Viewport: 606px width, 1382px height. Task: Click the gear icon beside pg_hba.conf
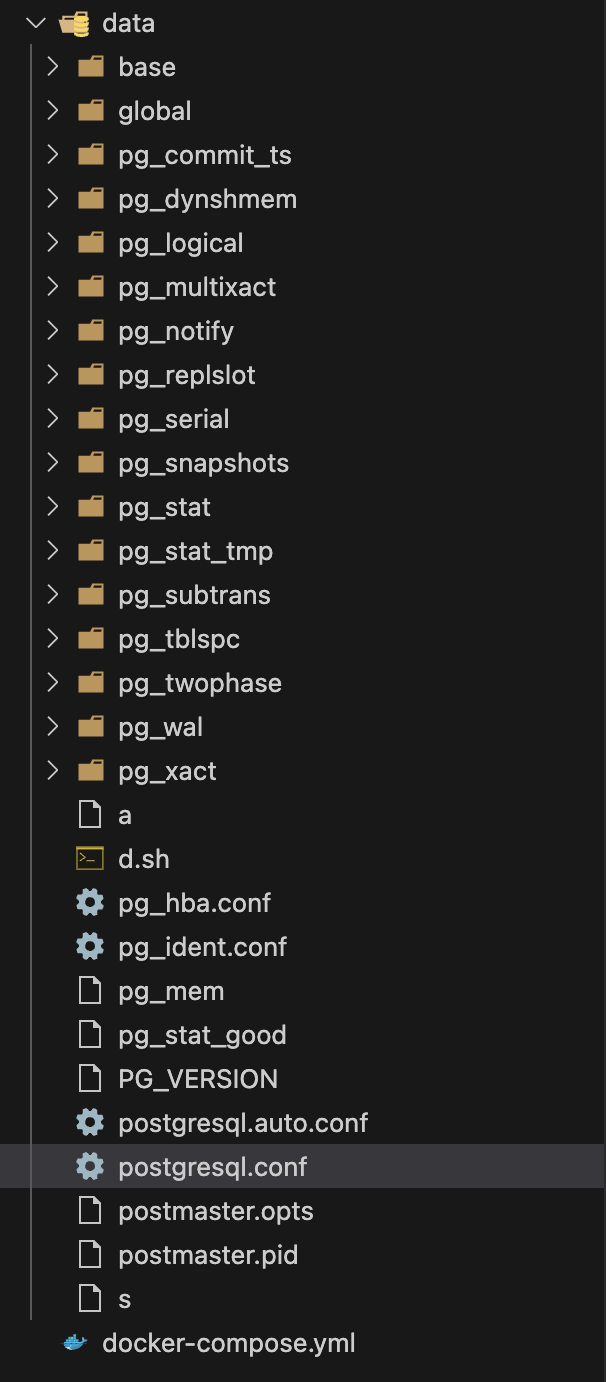coord(90,903)
